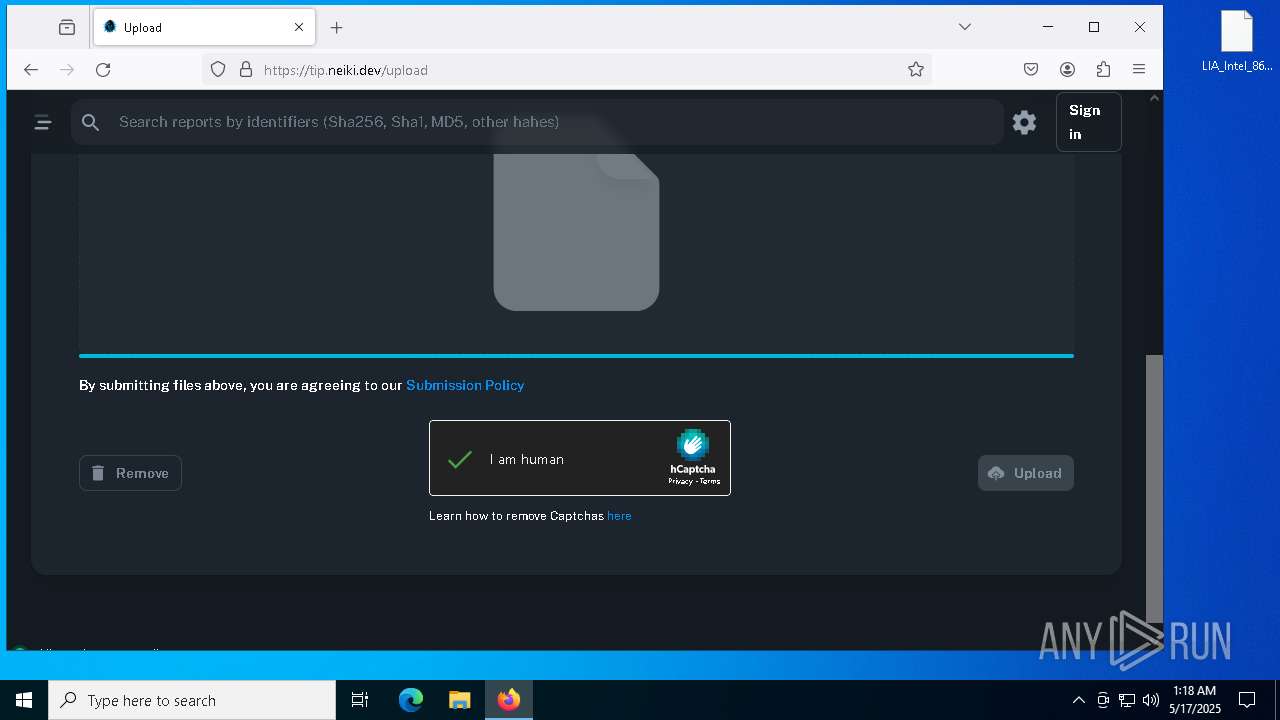
Task: Expand the list all tabs dropdown
Action: coord(965,27)
